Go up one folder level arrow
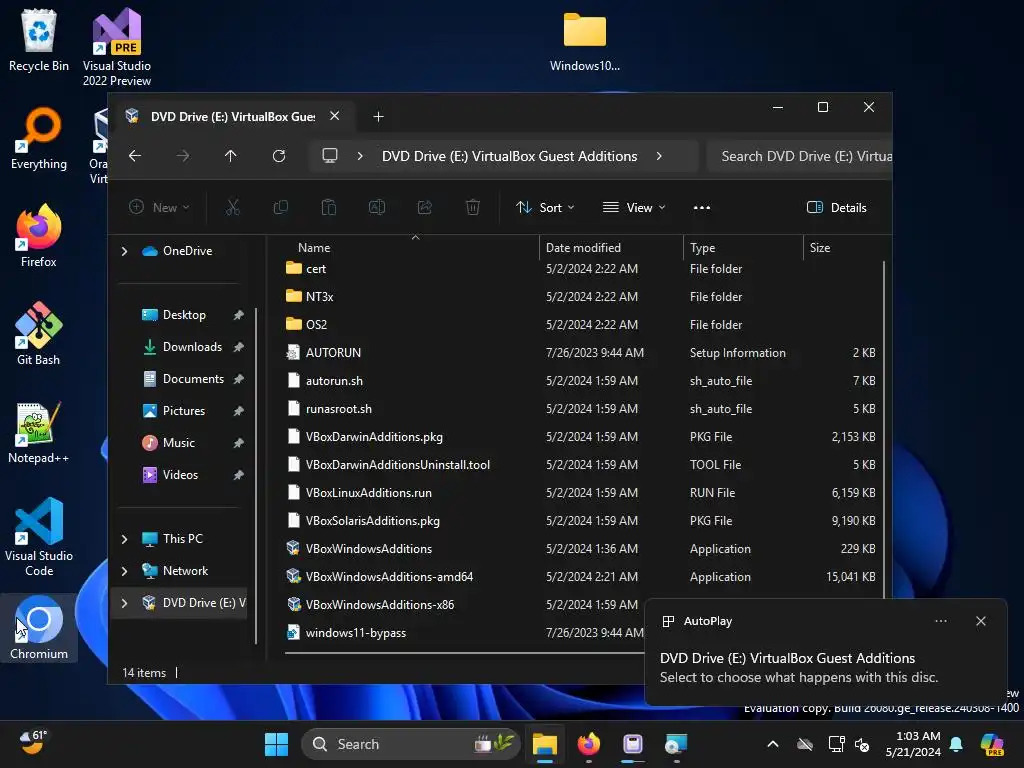 [231, 156]
